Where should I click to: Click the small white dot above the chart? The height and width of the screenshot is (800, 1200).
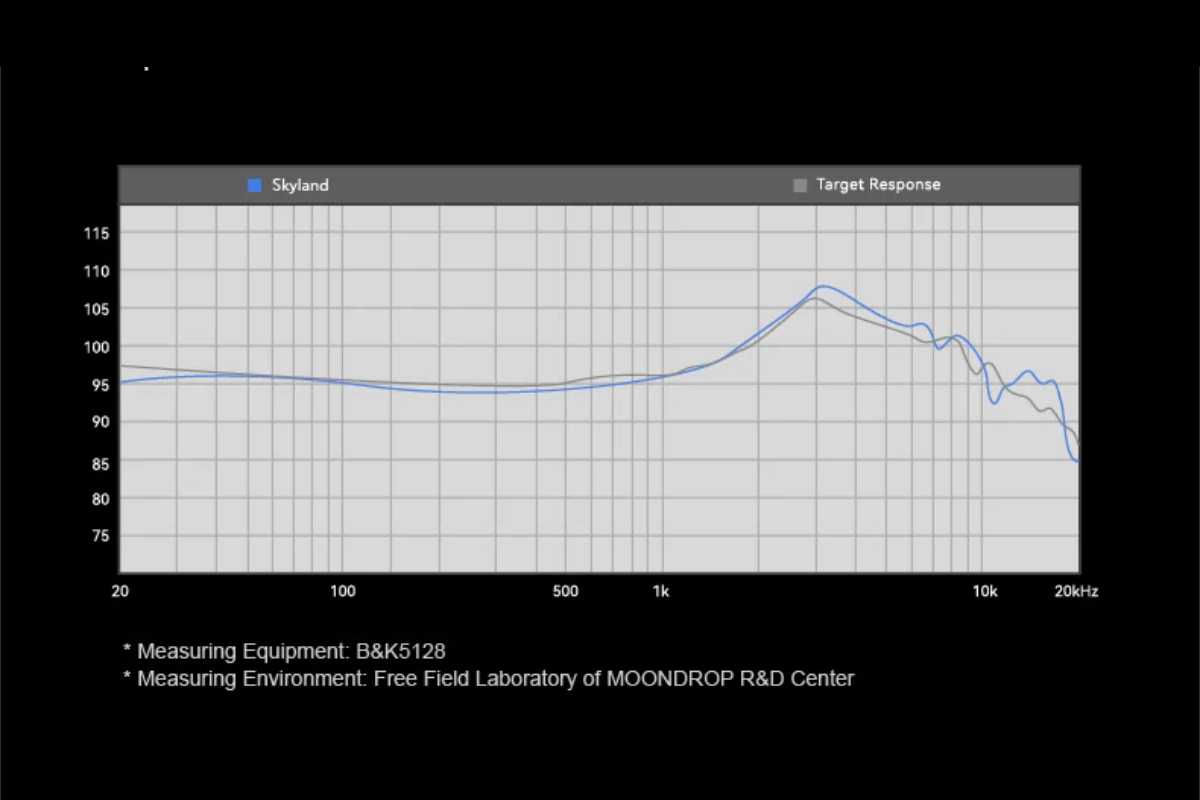click(x=147, y=68)
